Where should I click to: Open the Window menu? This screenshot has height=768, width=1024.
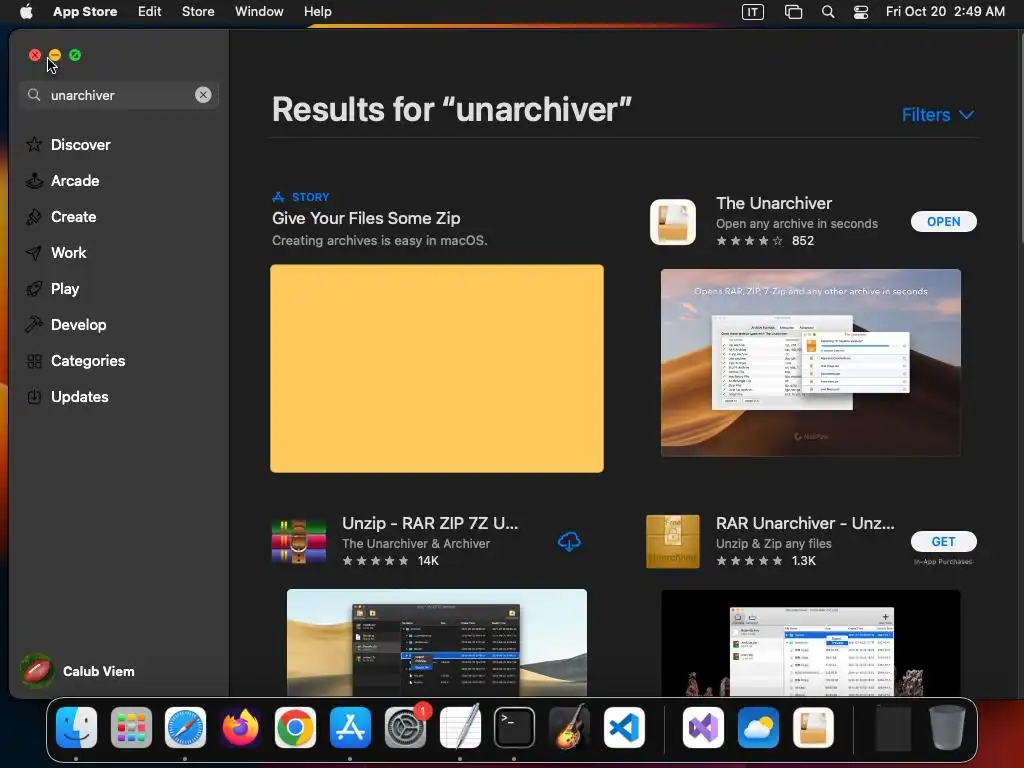click(x=259, y=11)
